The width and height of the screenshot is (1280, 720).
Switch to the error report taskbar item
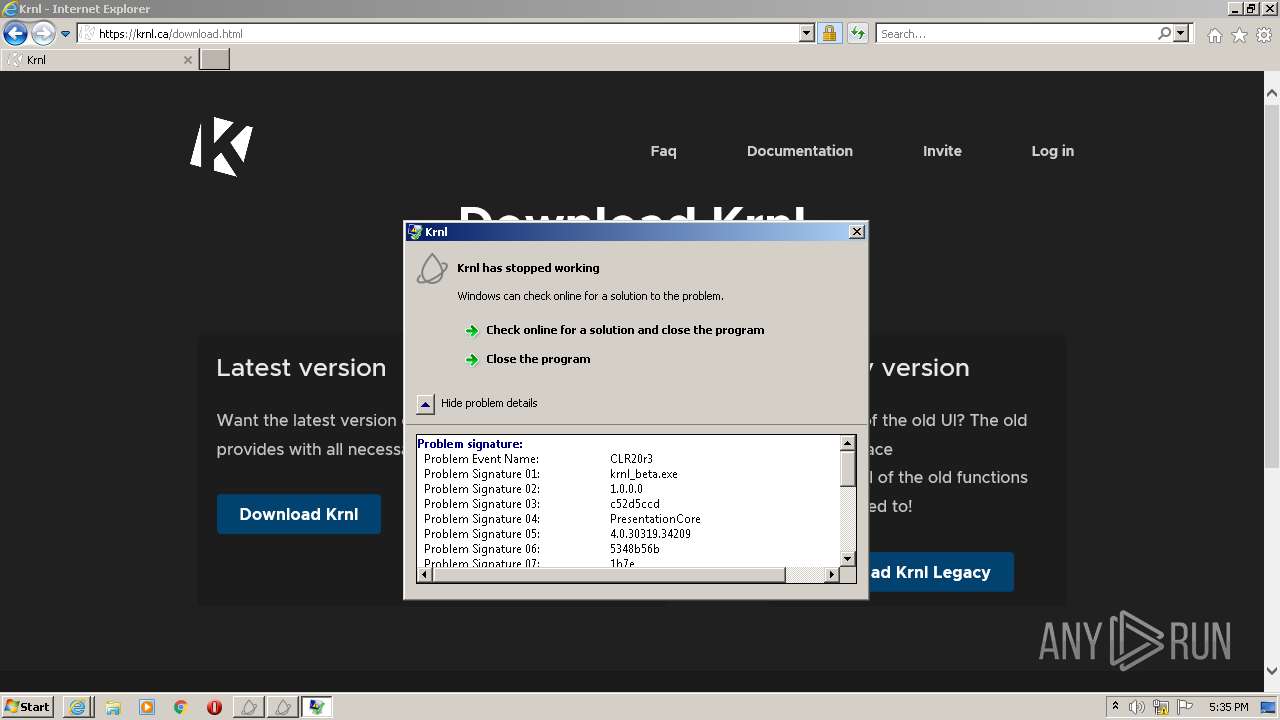point(317,707)
